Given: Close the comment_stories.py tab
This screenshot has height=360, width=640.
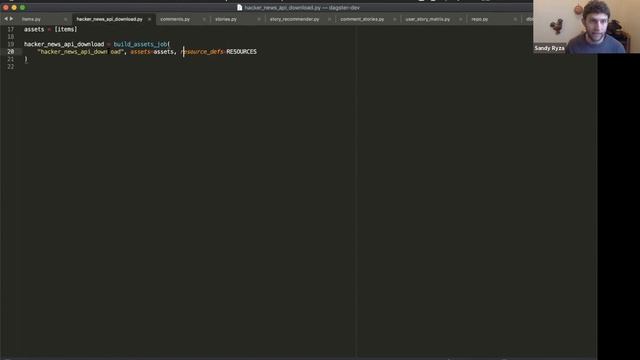Looking at the screenshot, I should [x=395, y=19].
